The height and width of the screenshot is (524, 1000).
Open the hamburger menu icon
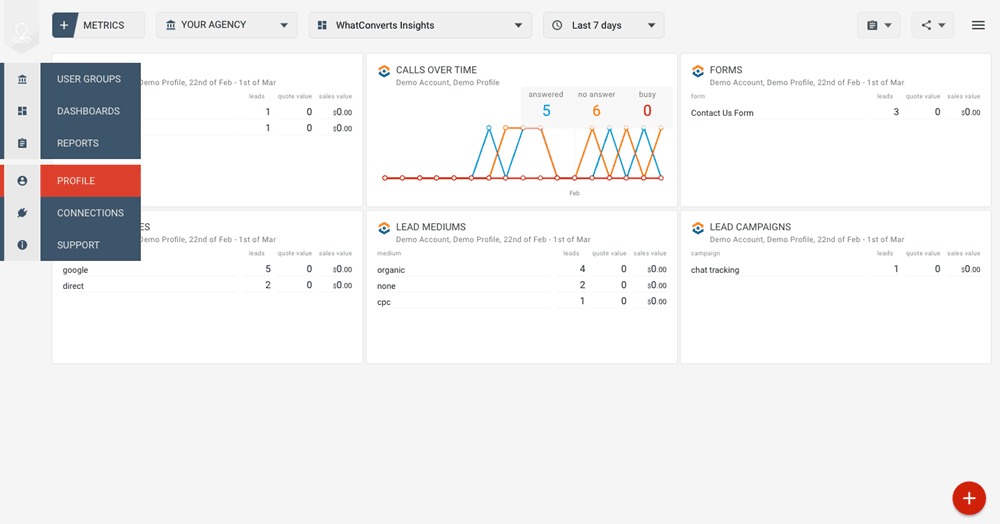[978, 25]
